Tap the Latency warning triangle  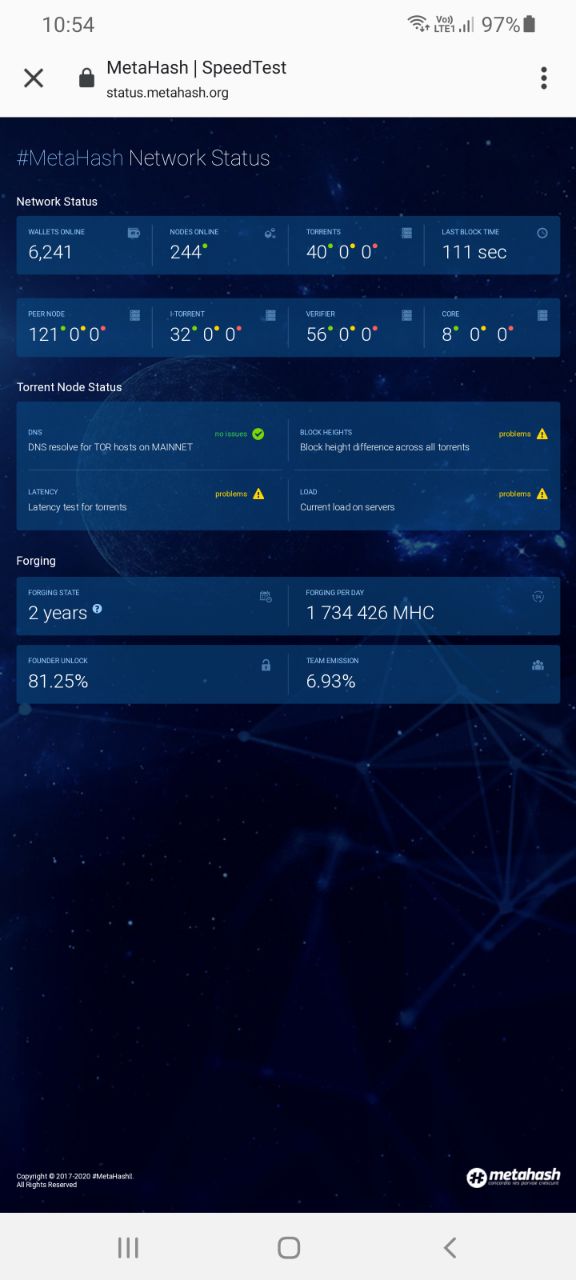258,494
